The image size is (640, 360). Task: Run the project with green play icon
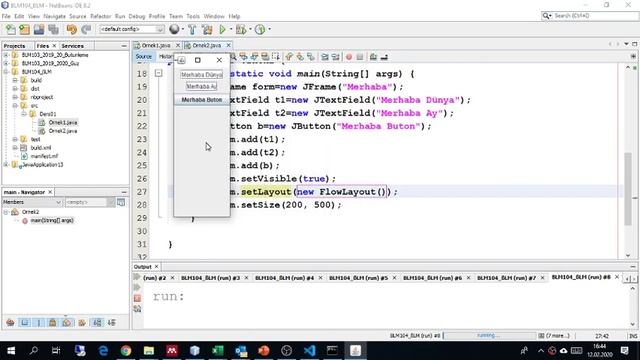tap(222, 29)
